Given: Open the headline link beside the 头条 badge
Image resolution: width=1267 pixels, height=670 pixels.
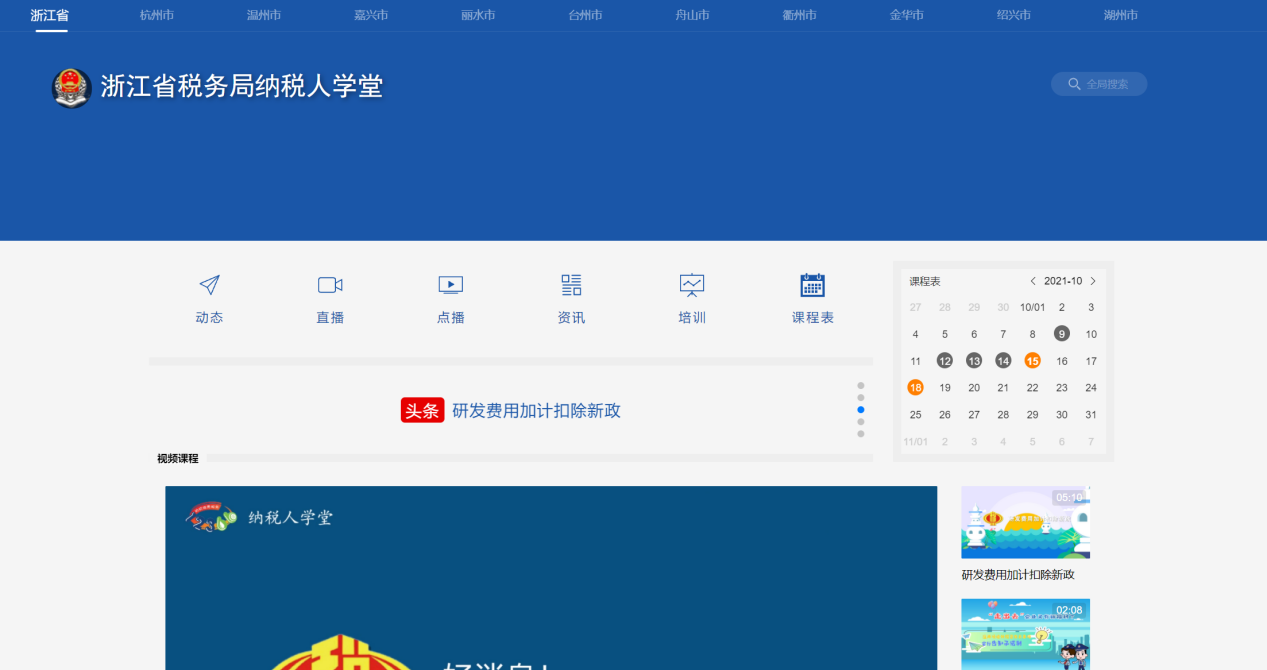Looking at the screenshot, I should click(537, 411).
